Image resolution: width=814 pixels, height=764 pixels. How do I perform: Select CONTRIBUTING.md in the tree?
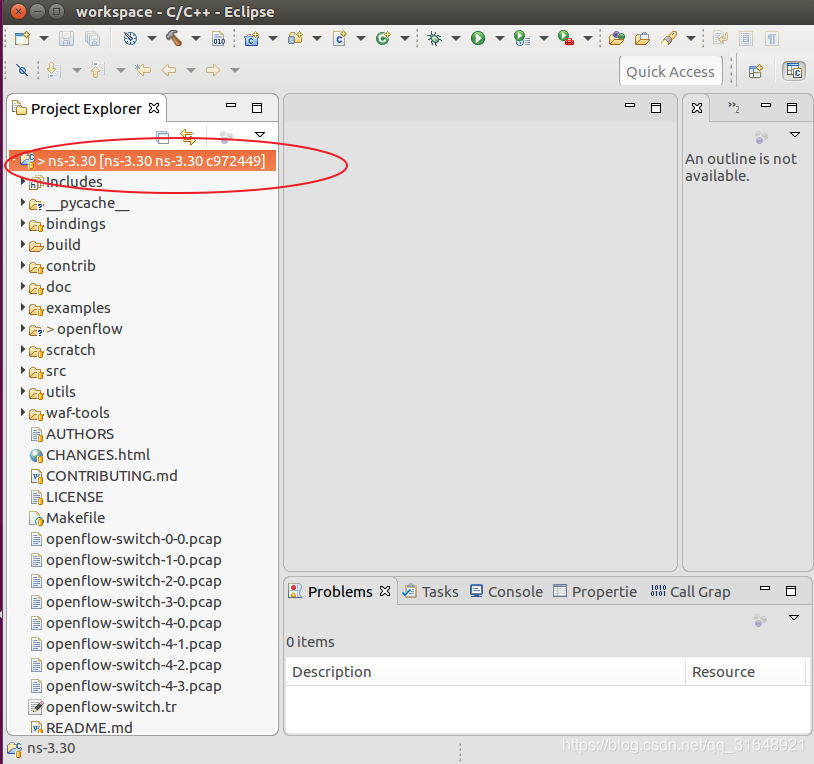(103, 476)
